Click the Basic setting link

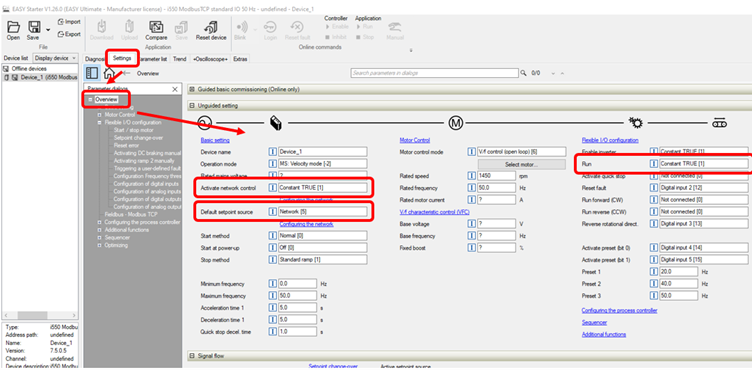(x=215, y=140)
